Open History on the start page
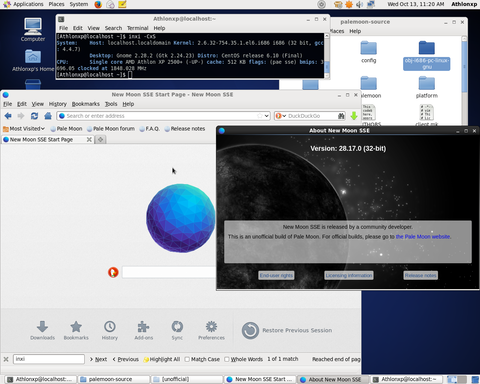480x384 pixels. coord(110,330)
